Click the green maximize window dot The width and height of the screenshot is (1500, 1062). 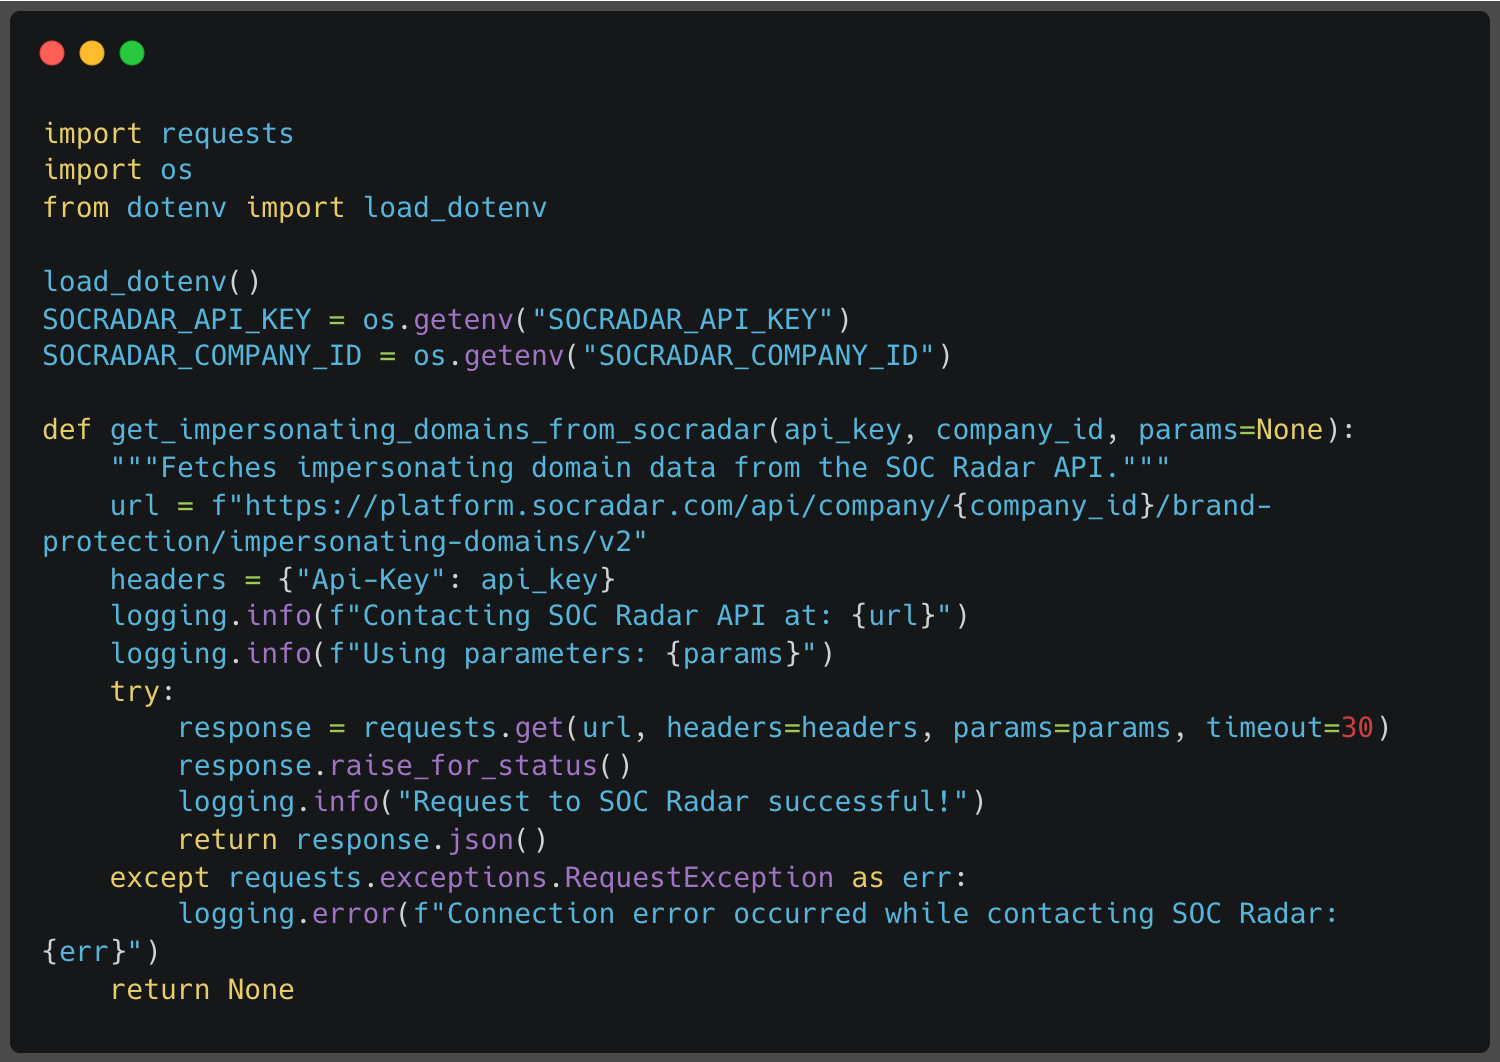(132, 53)
